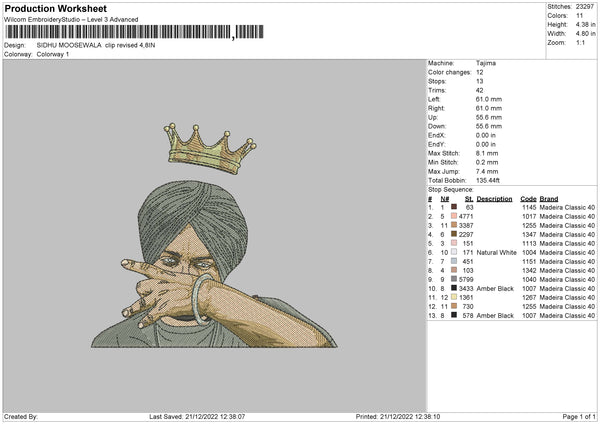Viewport: 600px width, 424px height.
Task: Click the Created By label
Action: [x=21, y=416]
